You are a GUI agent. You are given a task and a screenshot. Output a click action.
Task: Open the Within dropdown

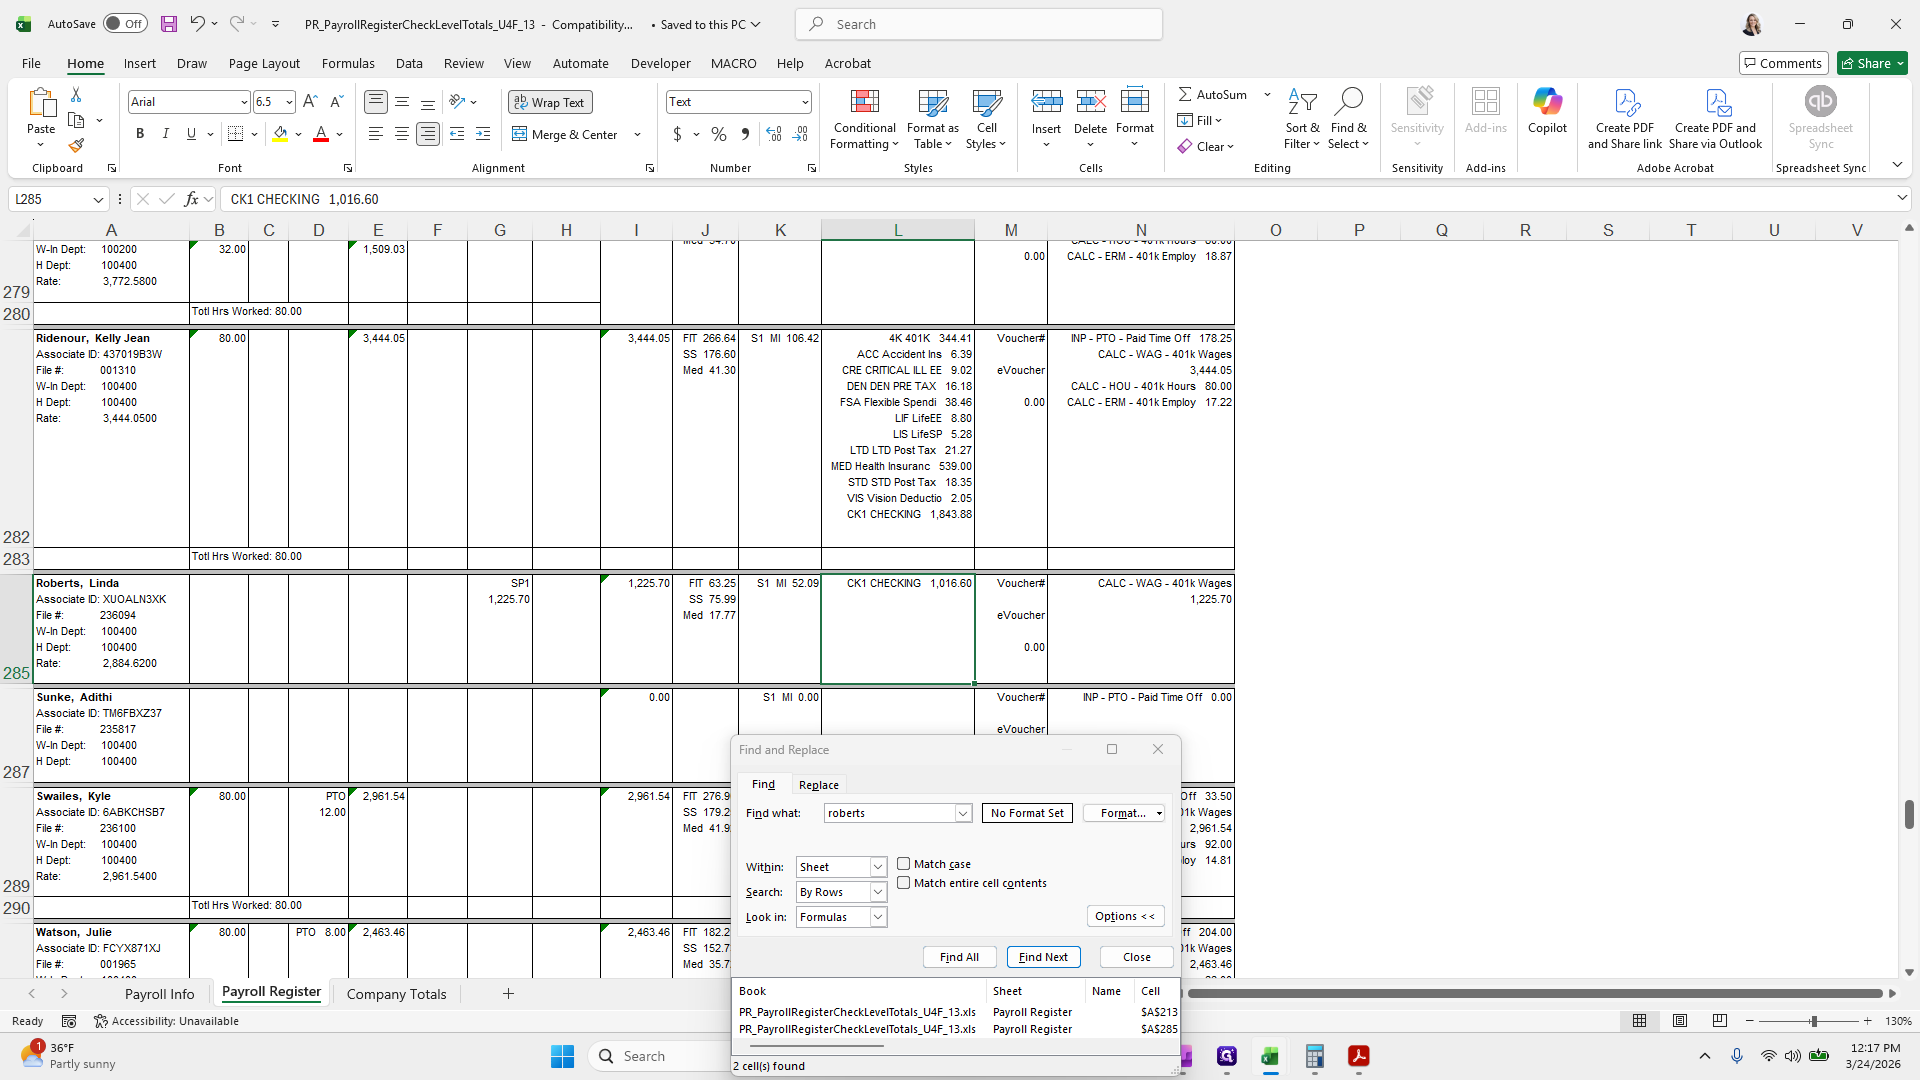click(878, 867)
